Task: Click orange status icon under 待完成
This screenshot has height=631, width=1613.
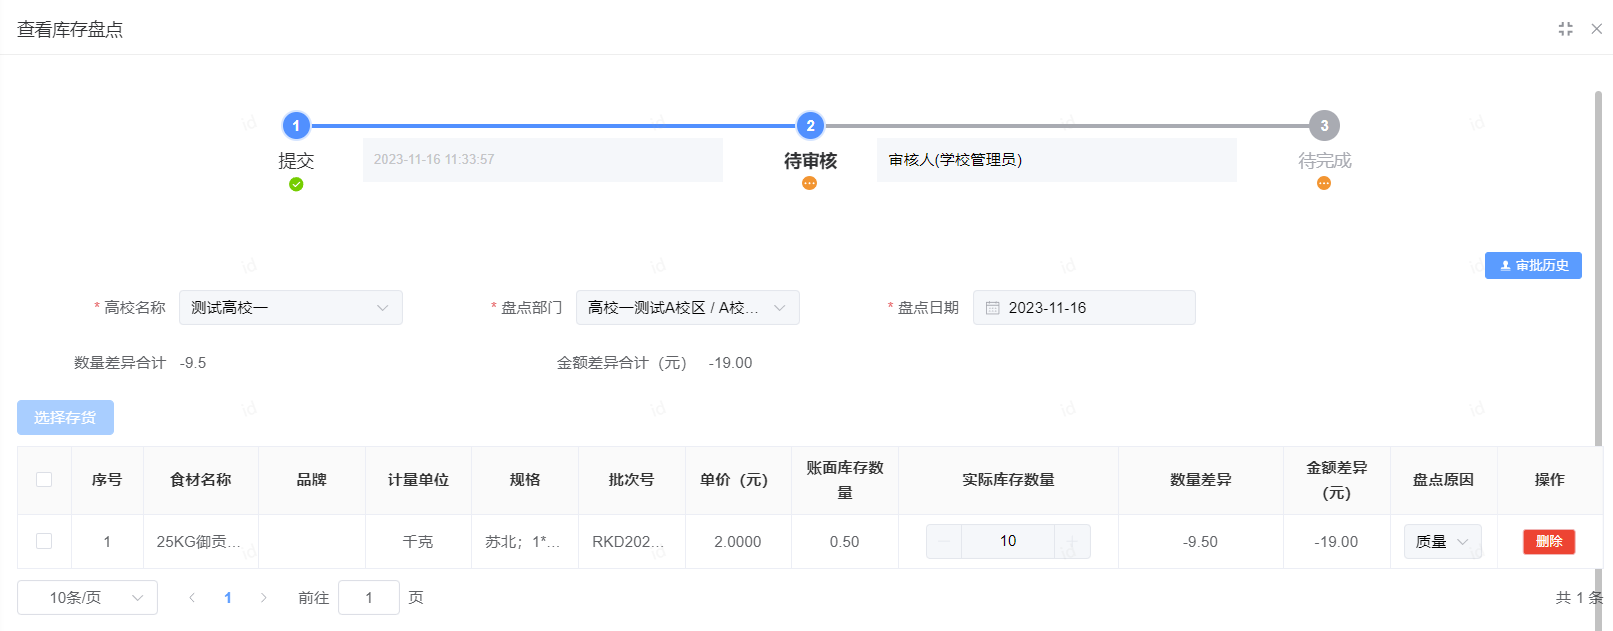Action: pos(1324,183)
